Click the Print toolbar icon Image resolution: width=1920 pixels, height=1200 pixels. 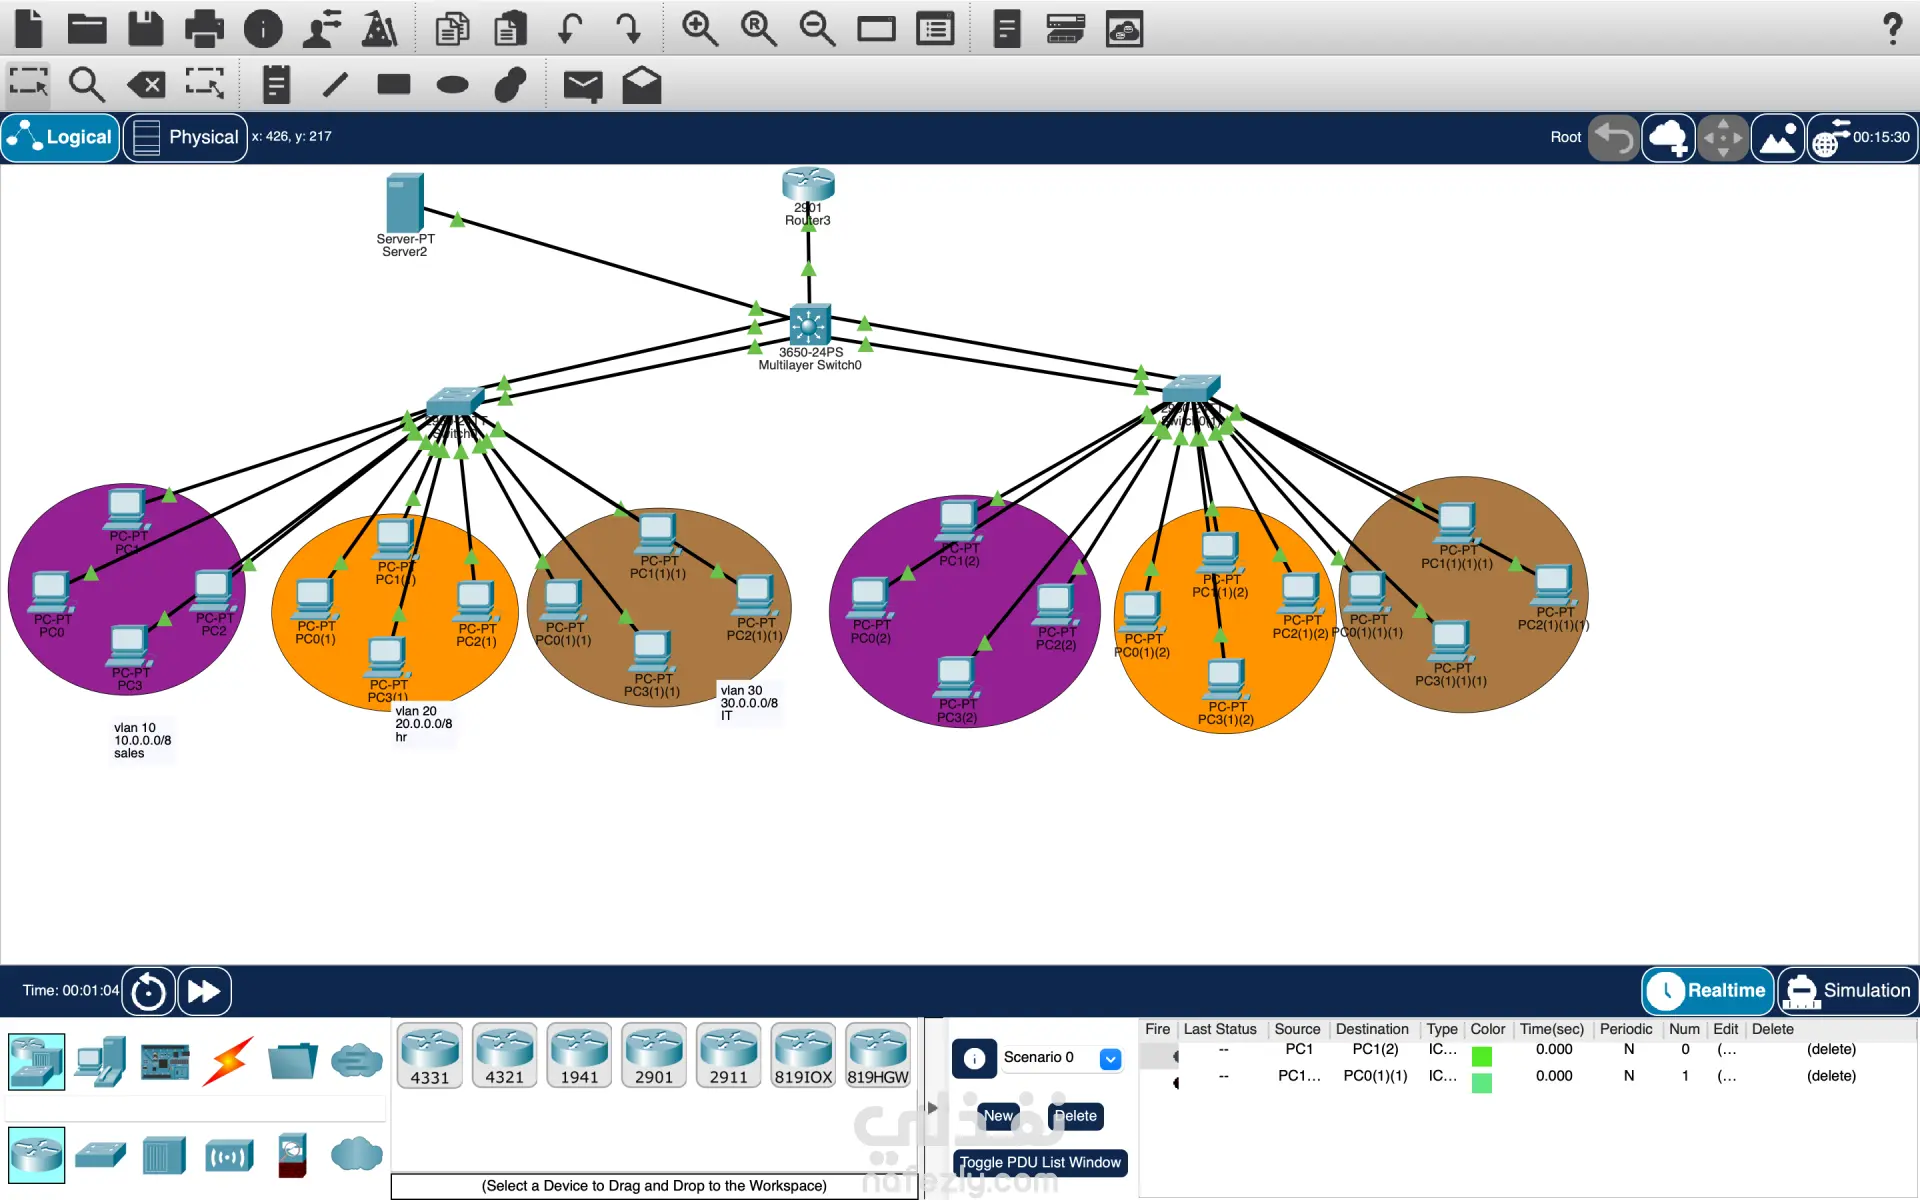click(204, 29)
